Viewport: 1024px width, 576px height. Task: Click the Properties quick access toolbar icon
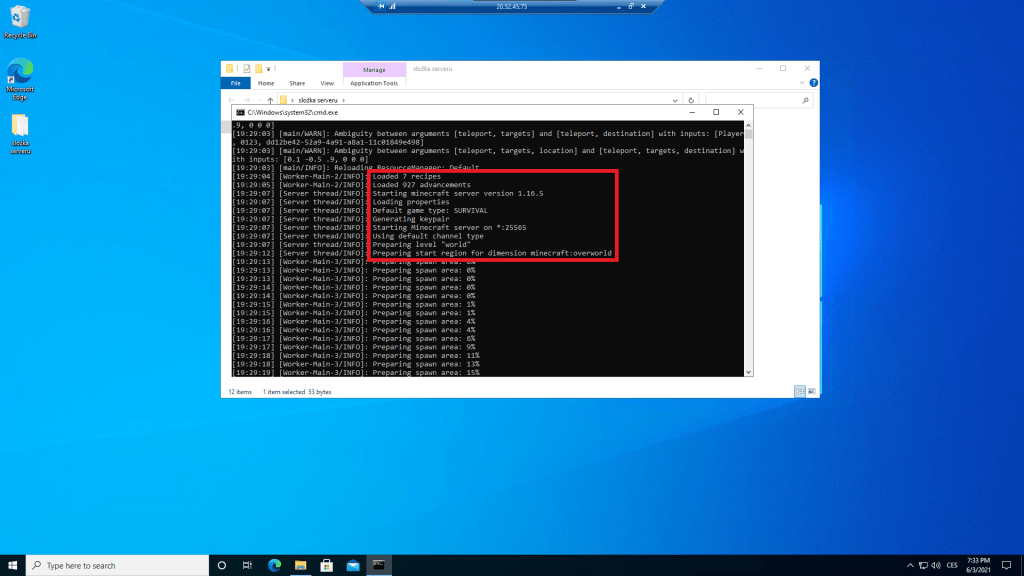point(247,69)
